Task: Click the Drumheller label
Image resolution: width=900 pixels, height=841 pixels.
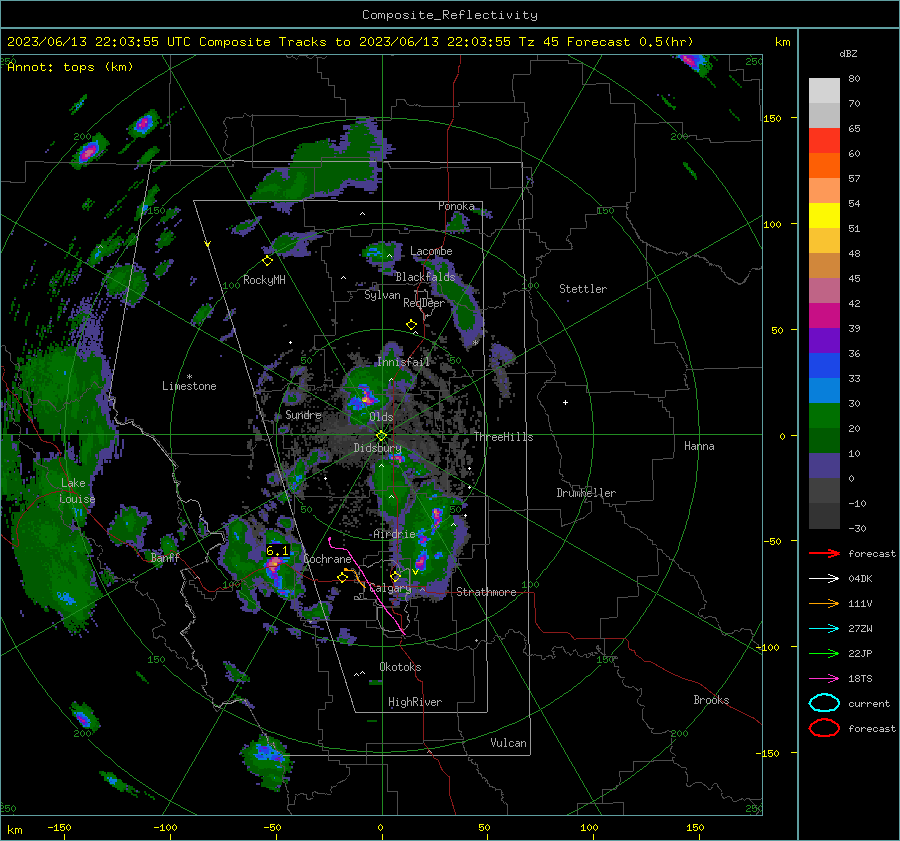Action: pos(586,493)
